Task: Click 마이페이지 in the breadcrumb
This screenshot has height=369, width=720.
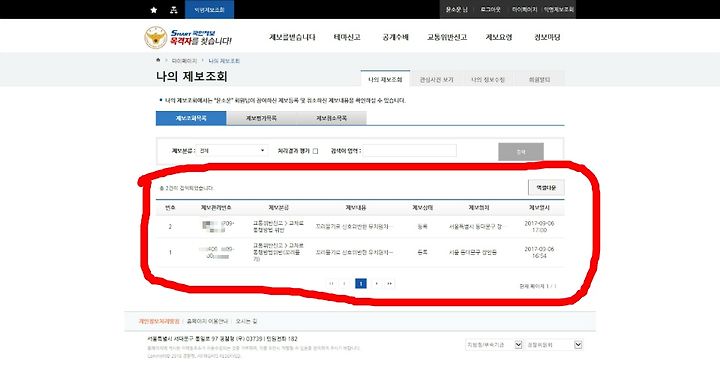Action: (x=184, y=61)
